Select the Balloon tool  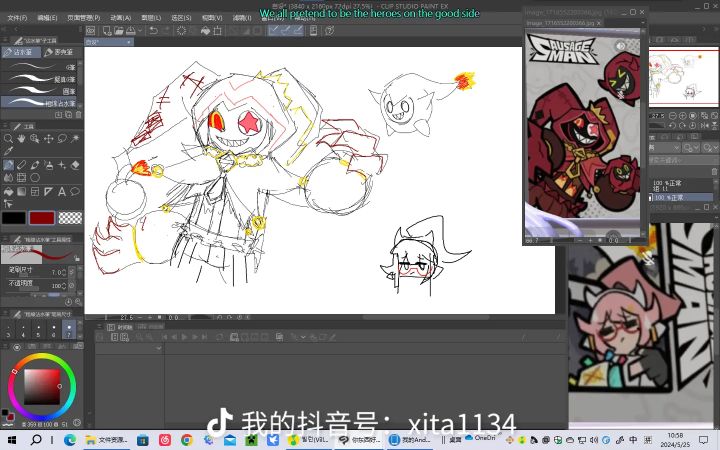75,191
